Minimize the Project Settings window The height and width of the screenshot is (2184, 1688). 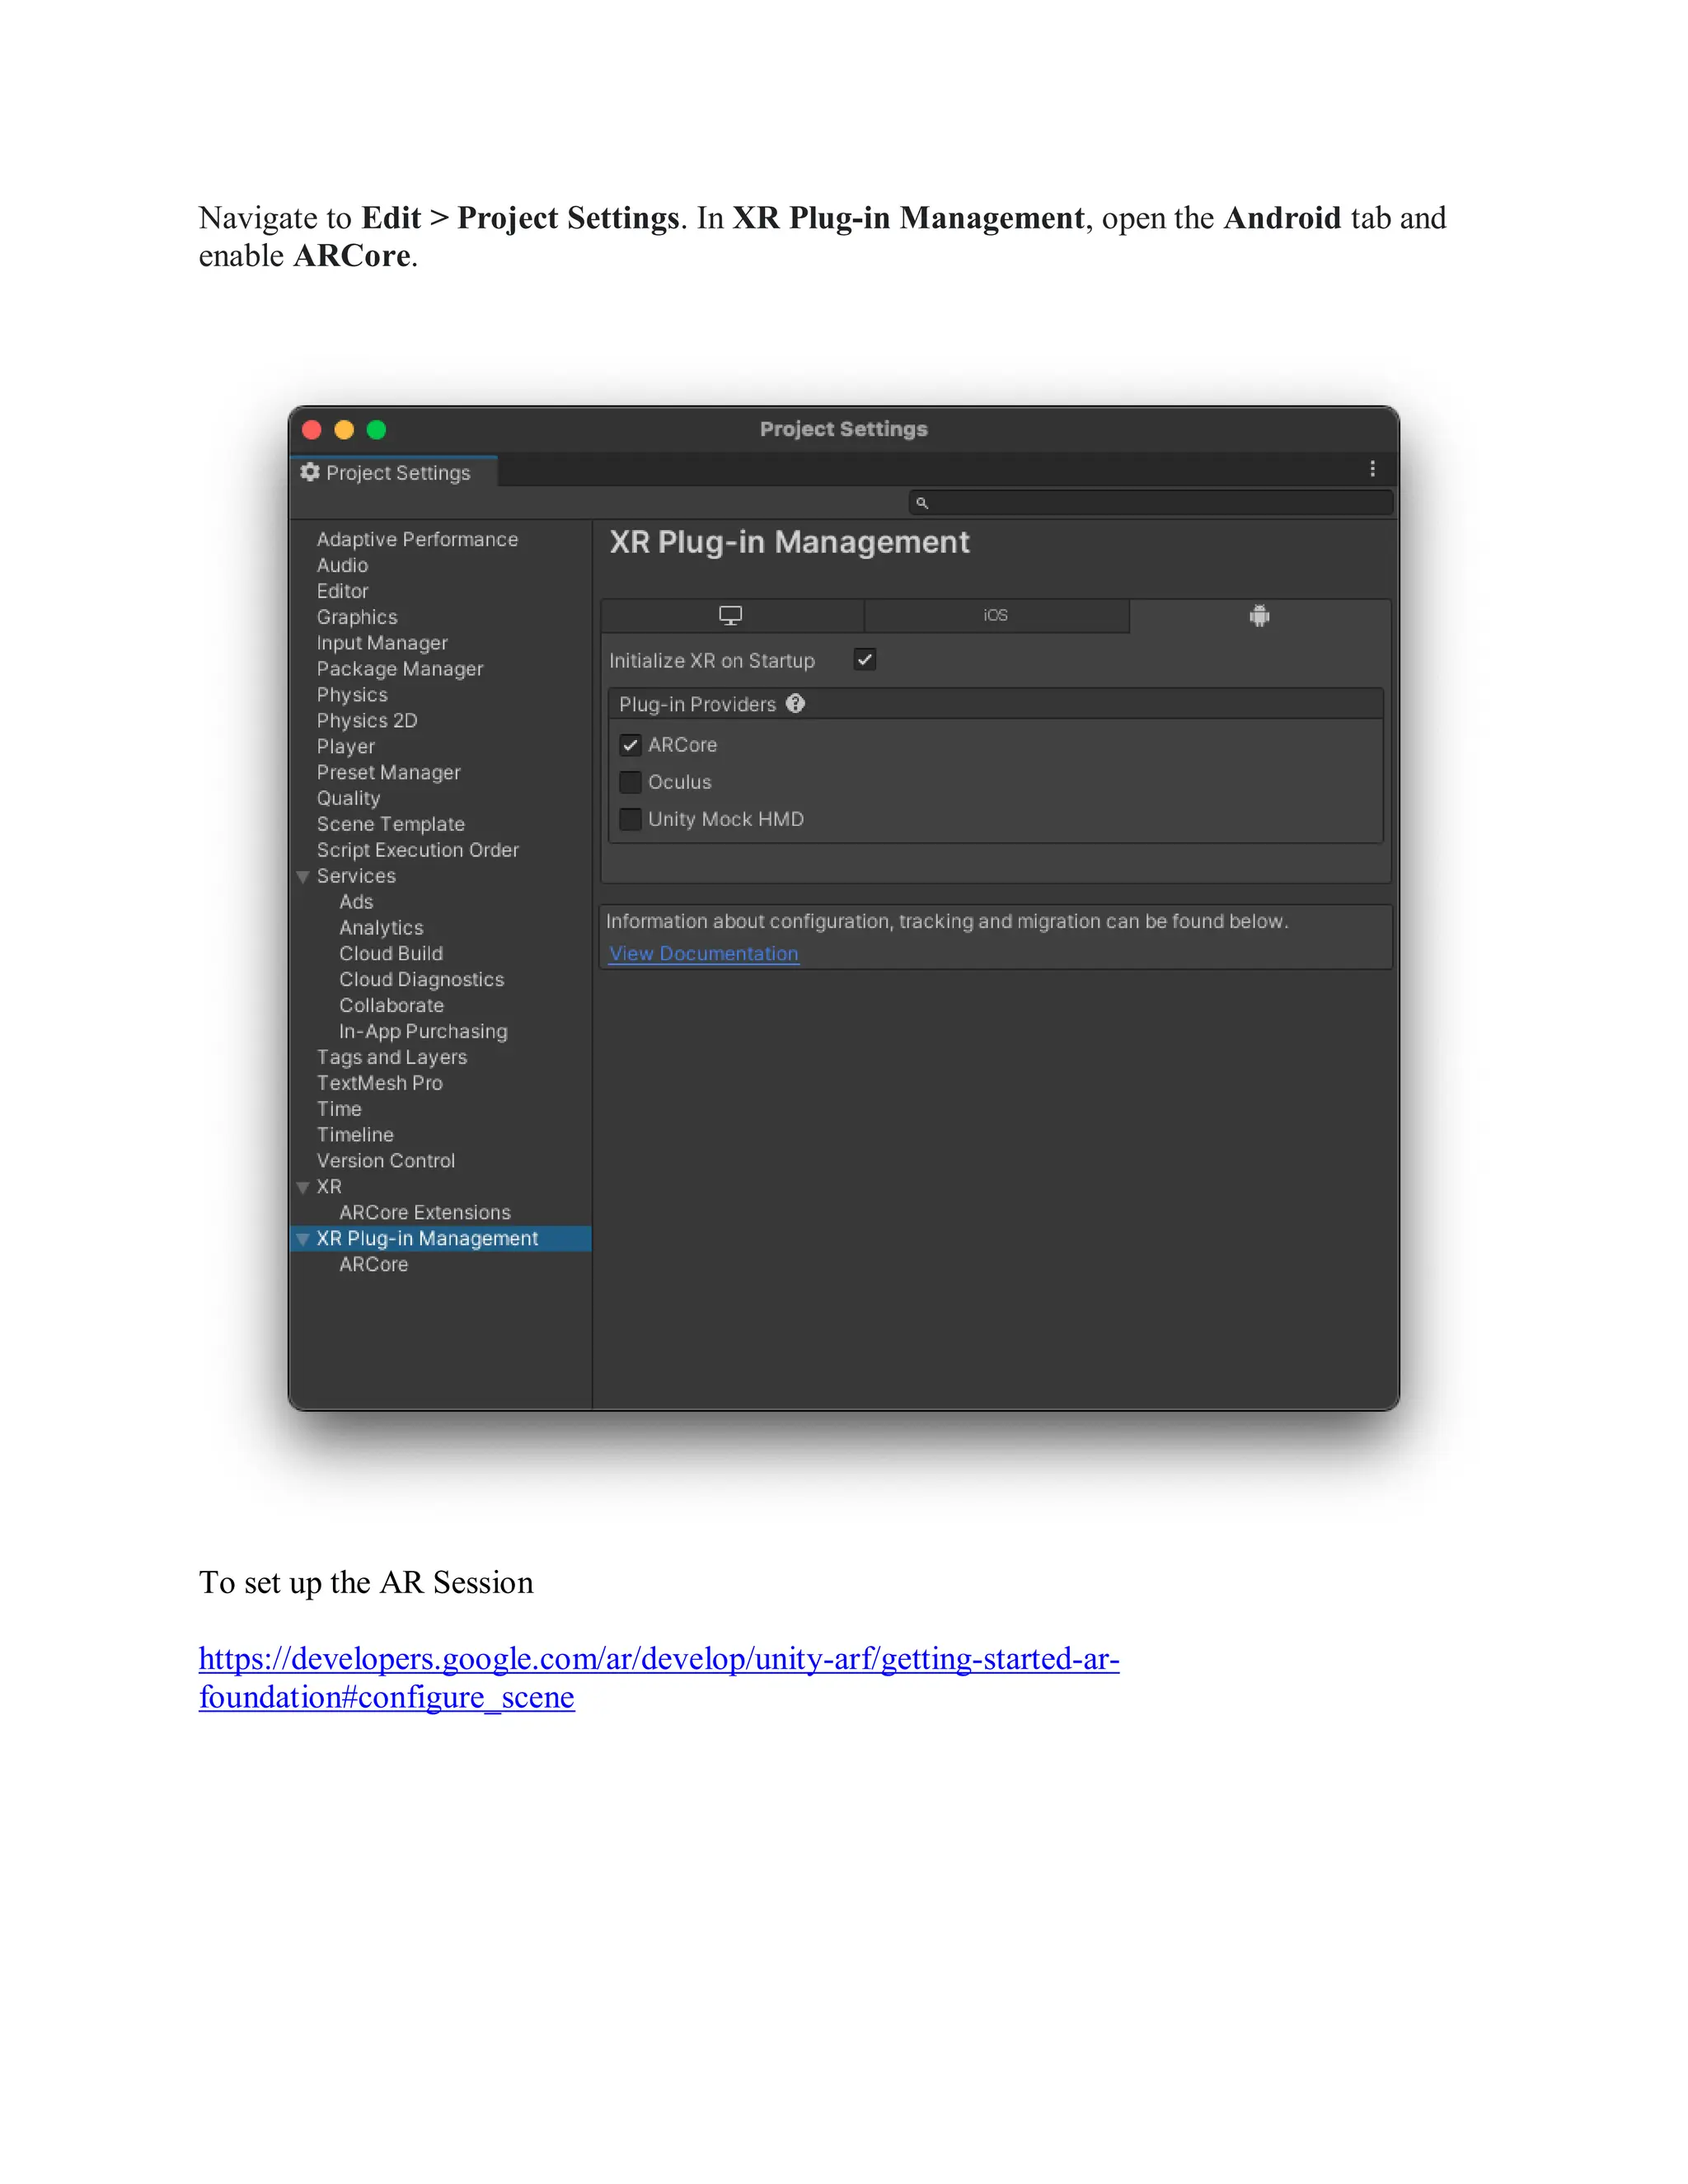(x=344, y=430)
